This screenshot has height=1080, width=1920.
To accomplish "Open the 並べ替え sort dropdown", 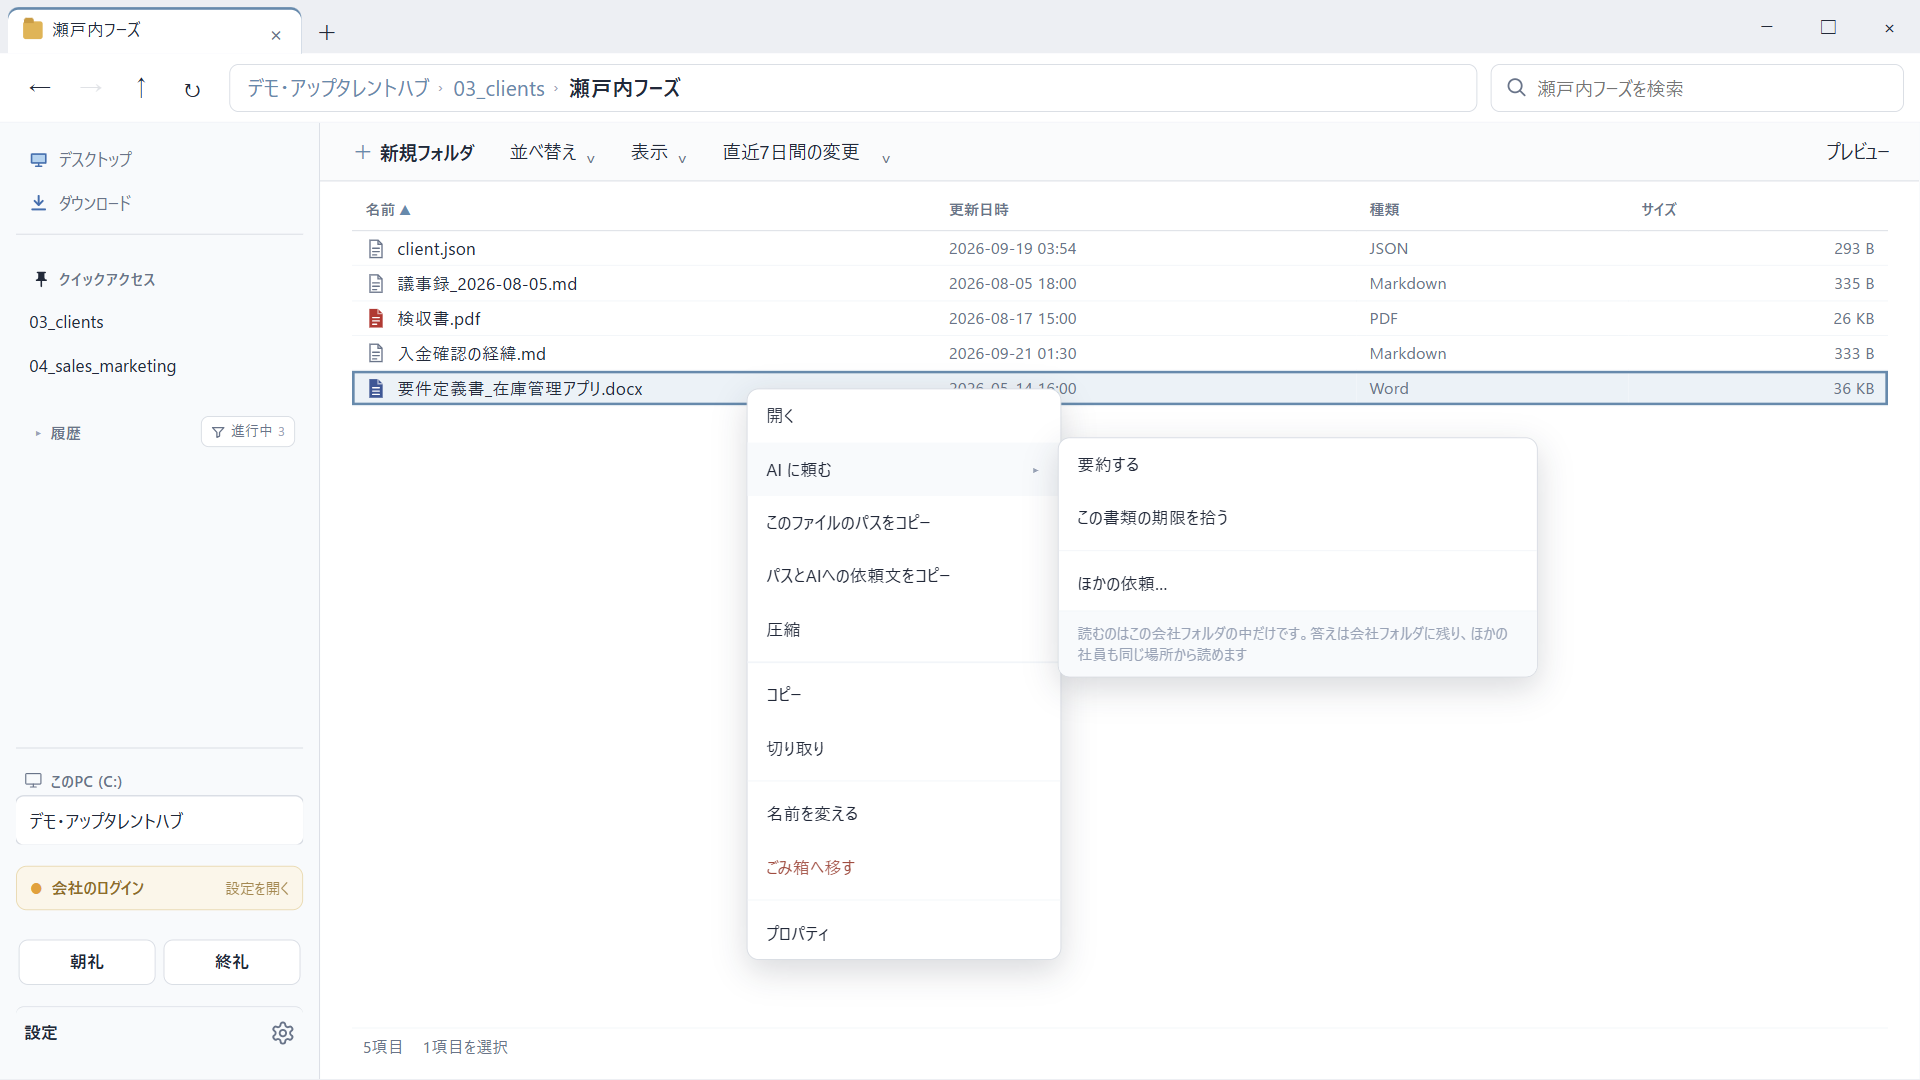I will coord(552,152).
